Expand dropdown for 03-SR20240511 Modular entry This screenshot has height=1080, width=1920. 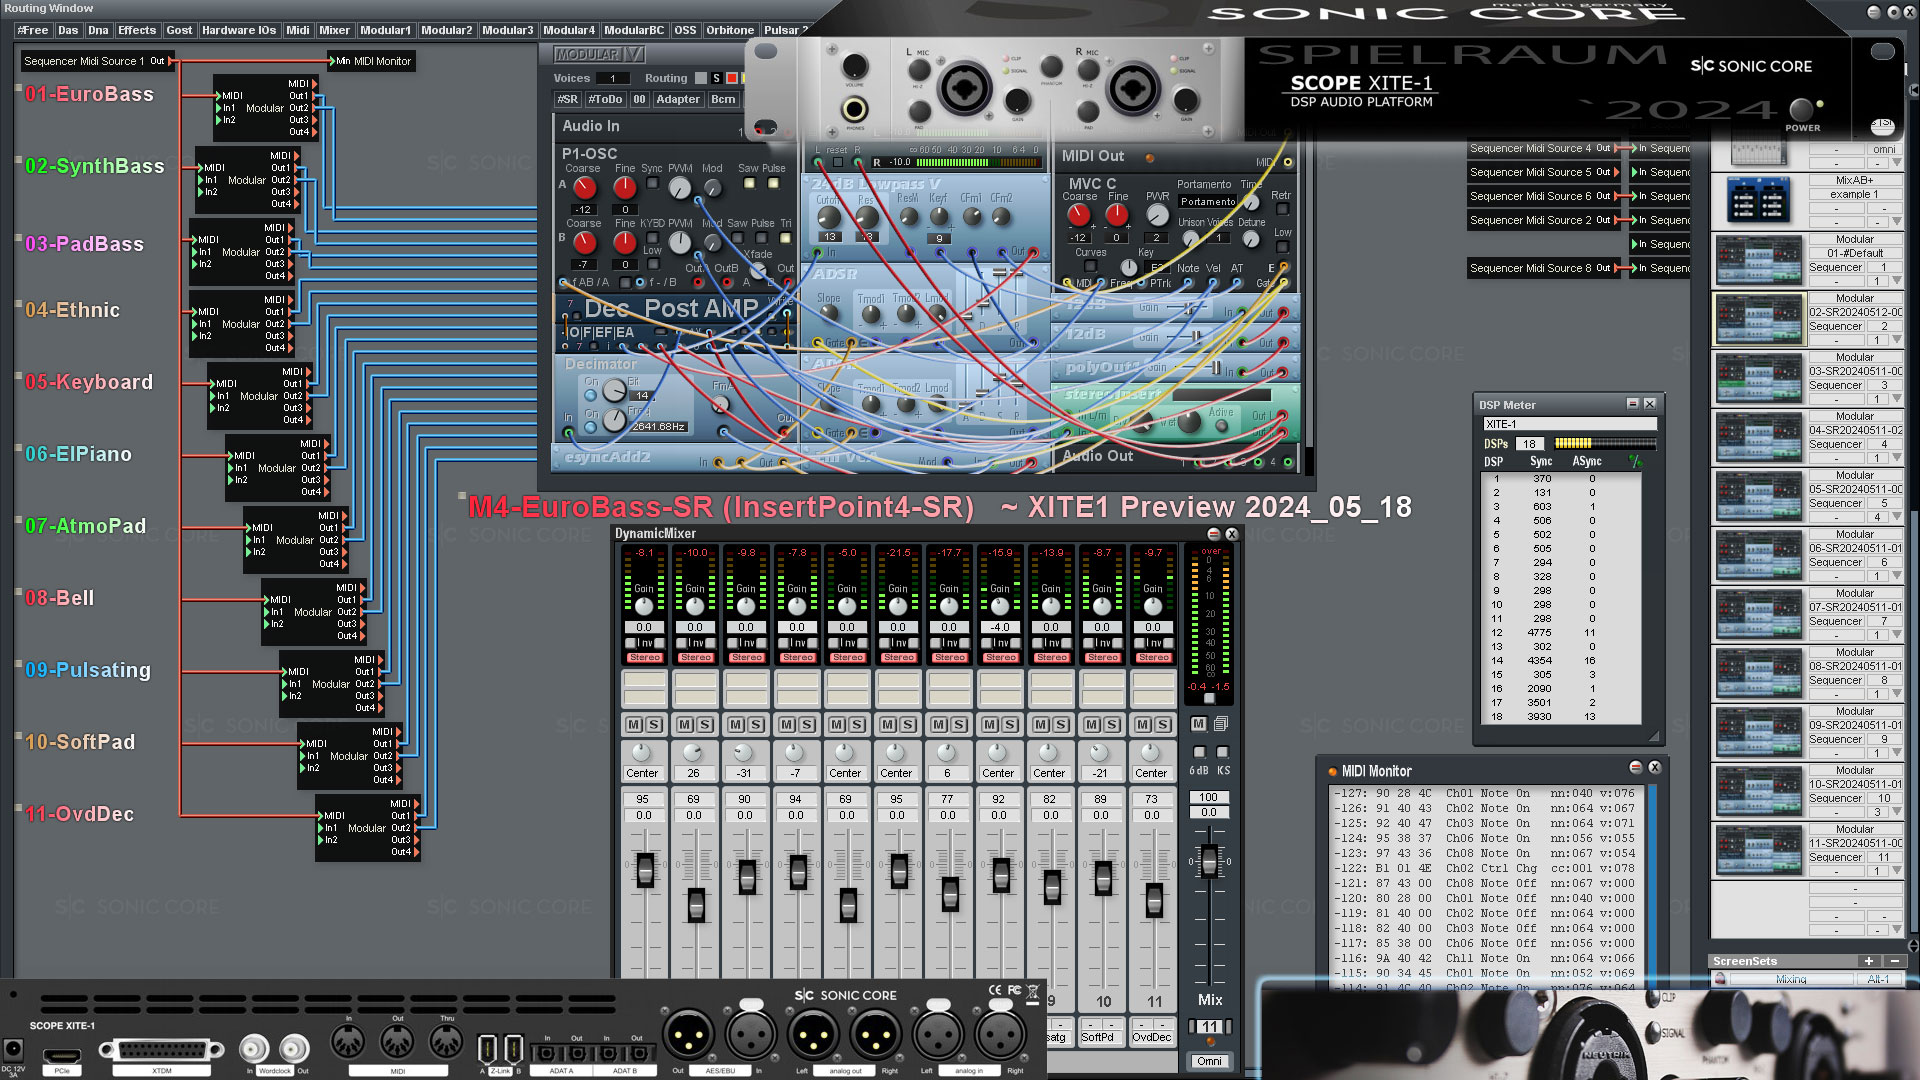click(x=1897, y=399)
